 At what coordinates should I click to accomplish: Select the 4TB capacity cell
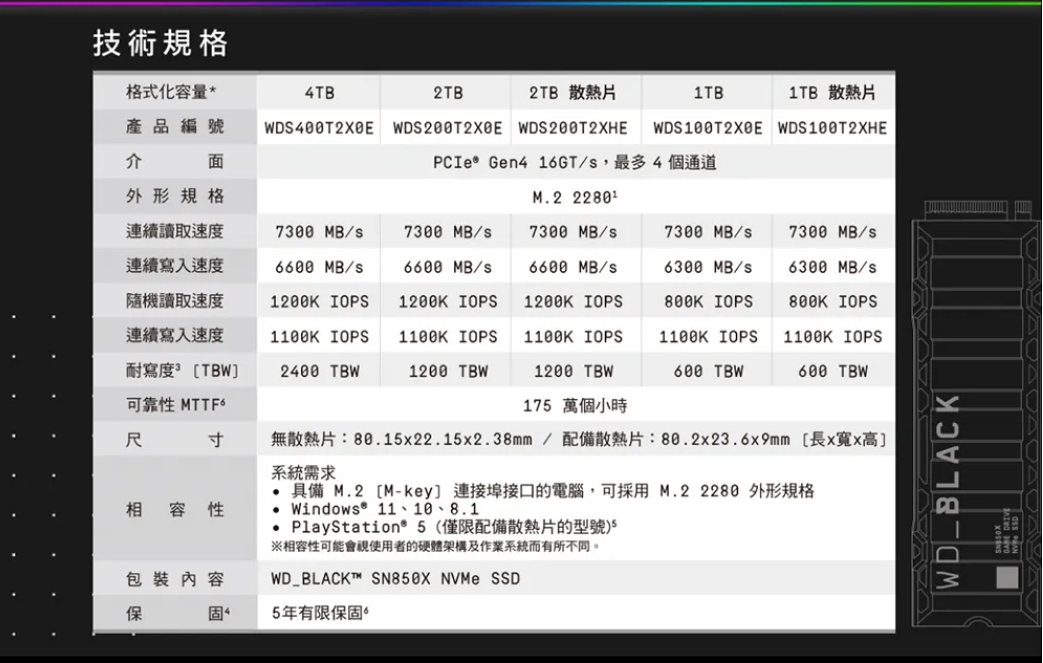coord(319,92)
